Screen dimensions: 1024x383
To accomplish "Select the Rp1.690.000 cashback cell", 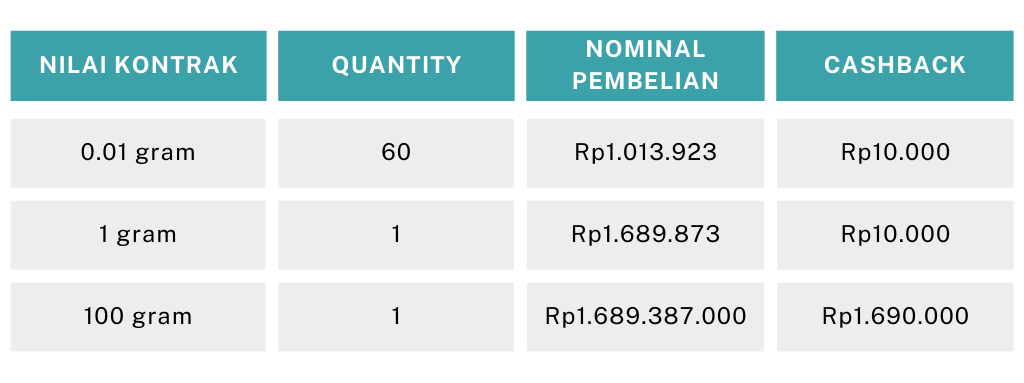I will point(895,317).
